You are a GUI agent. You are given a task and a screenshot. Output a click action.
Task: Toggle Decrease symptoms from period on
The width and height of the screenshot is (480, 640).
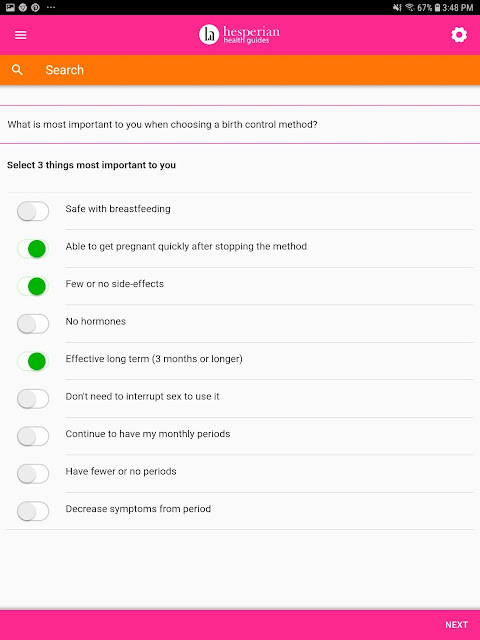click(x=33, y=511)
